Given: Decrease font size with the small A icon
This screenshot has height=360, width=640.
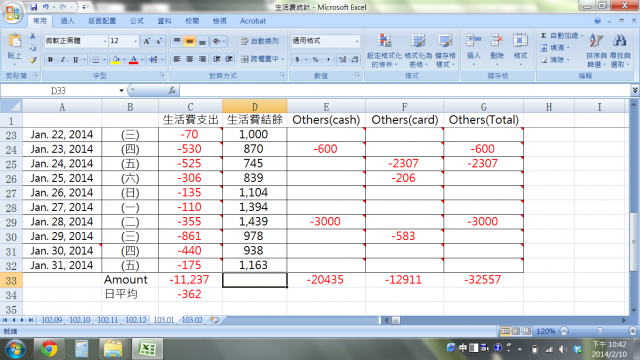Looking at the screenshot, I should tap(159, 41).
